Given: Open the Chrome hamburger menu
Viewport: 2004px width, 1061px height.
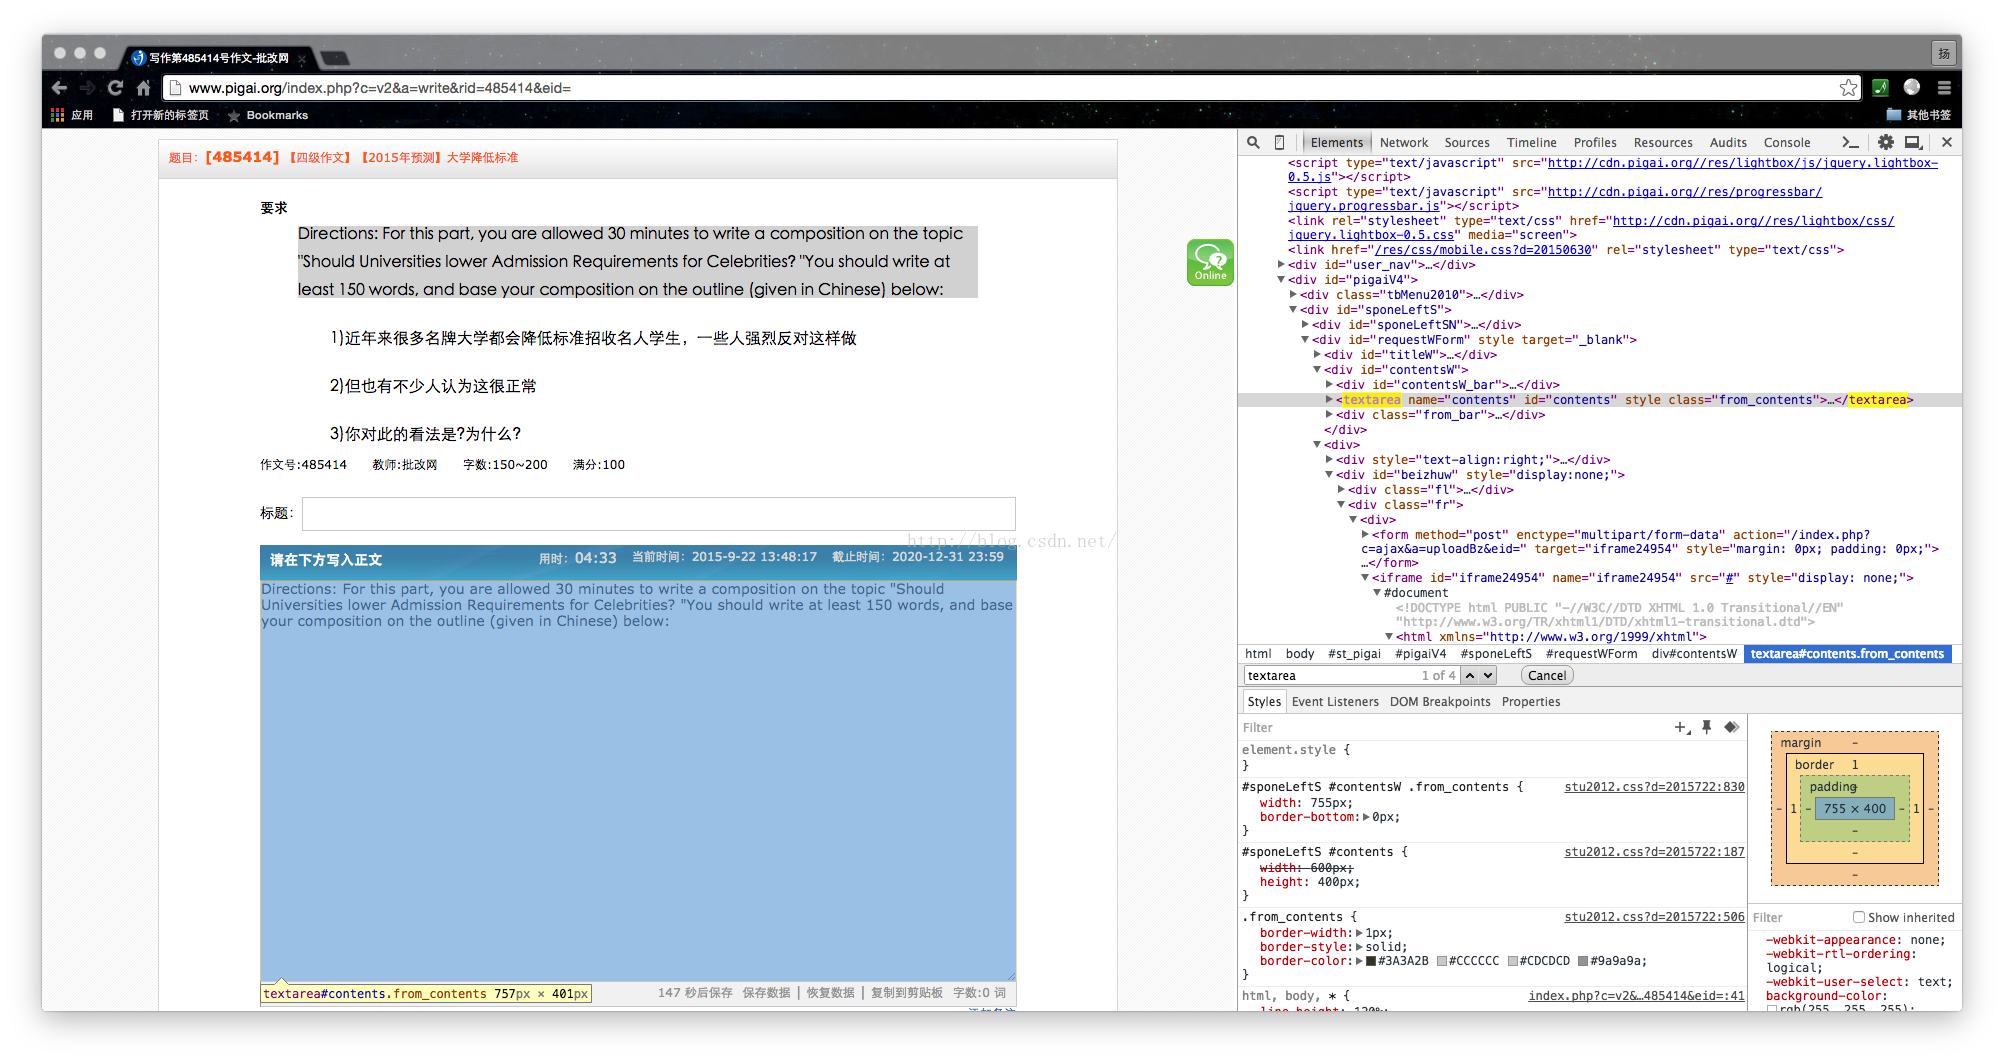Looking at the screenshot, I should coord(1944,88).
